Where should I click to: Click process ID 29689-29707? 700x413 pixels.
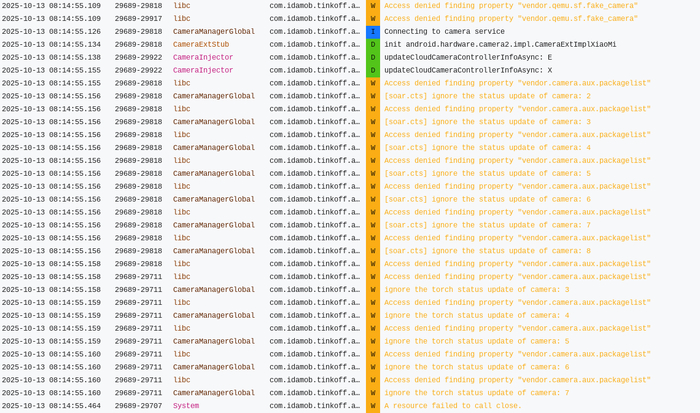[138, 406]
